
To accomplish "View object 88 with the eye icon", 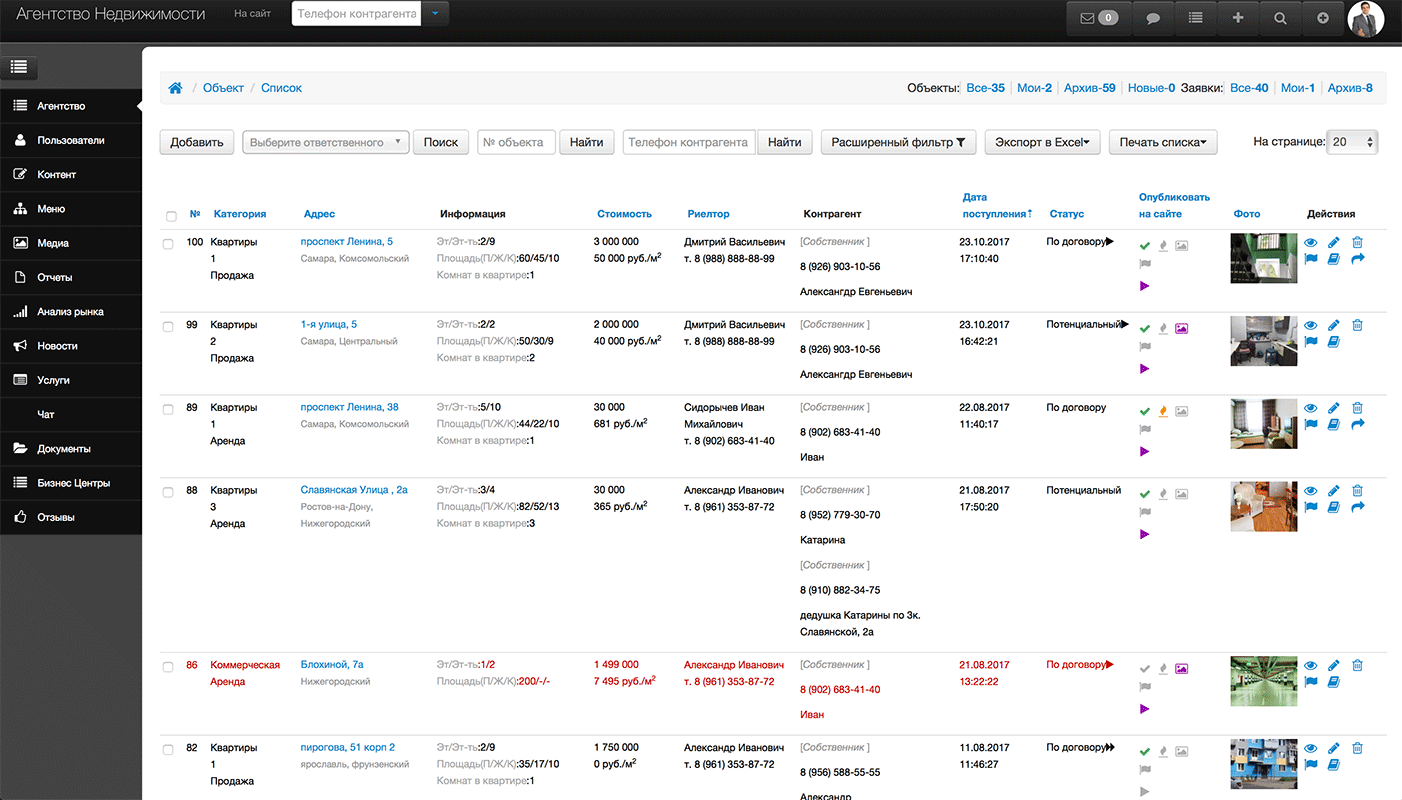I will 1311,491.
